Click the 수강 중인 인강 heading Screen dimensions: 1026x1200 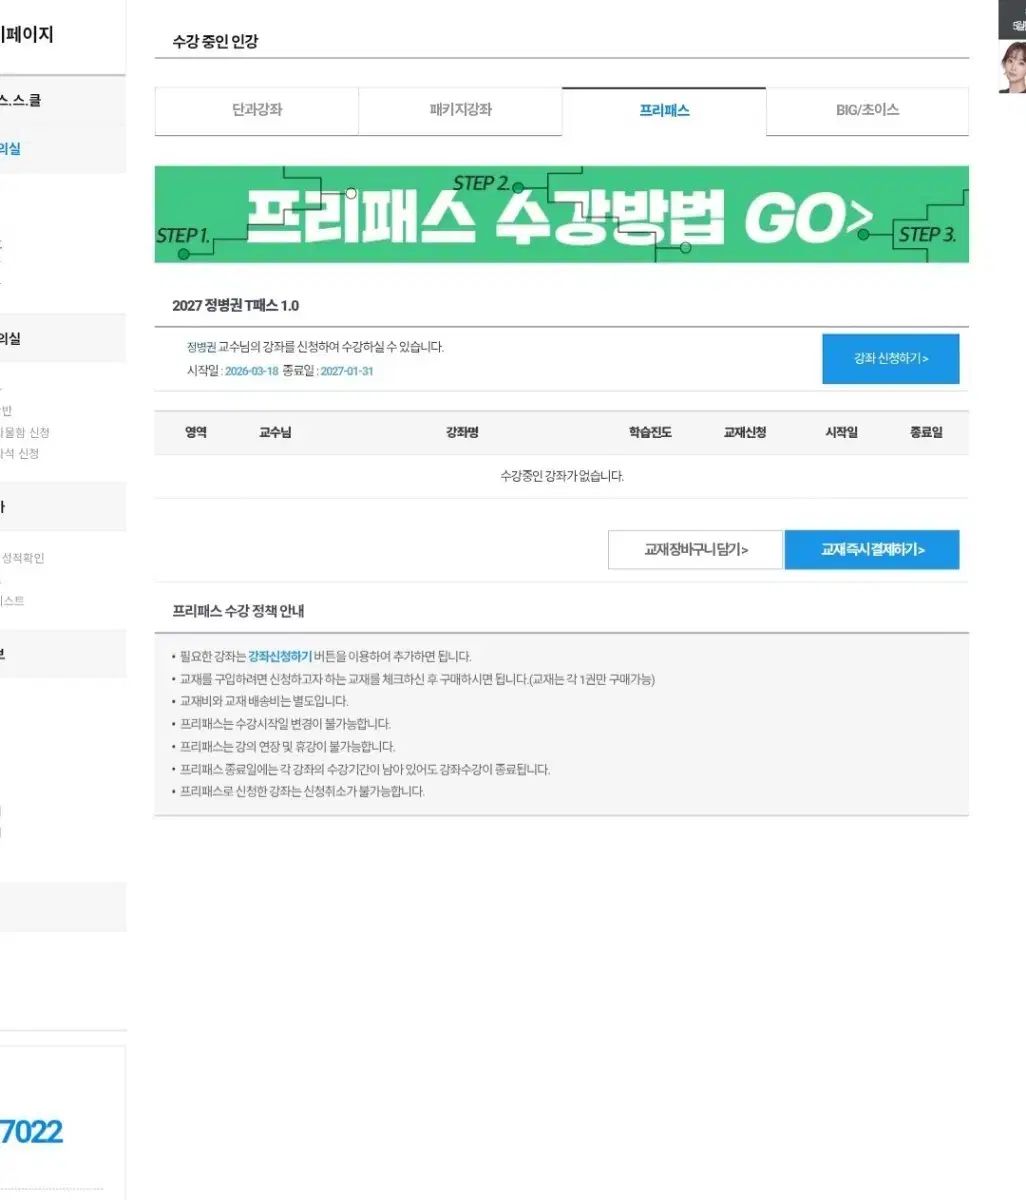pos(215,41)
